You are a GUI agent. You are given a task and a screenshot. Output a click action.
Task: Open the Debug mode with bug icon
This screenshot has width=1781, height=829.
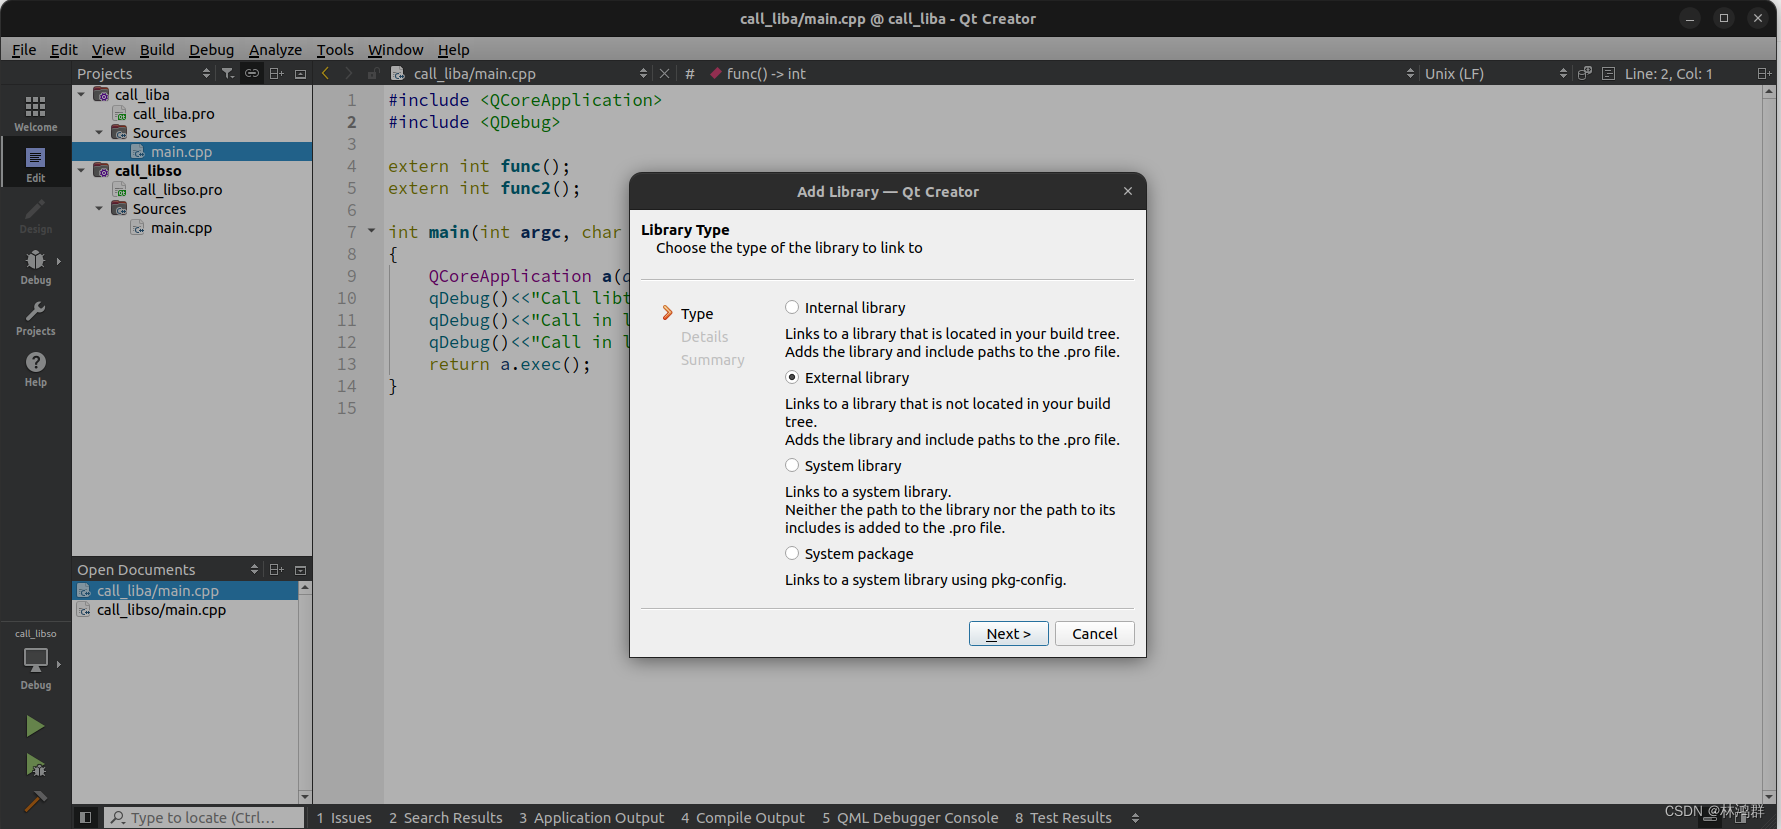tap(35, 266)
